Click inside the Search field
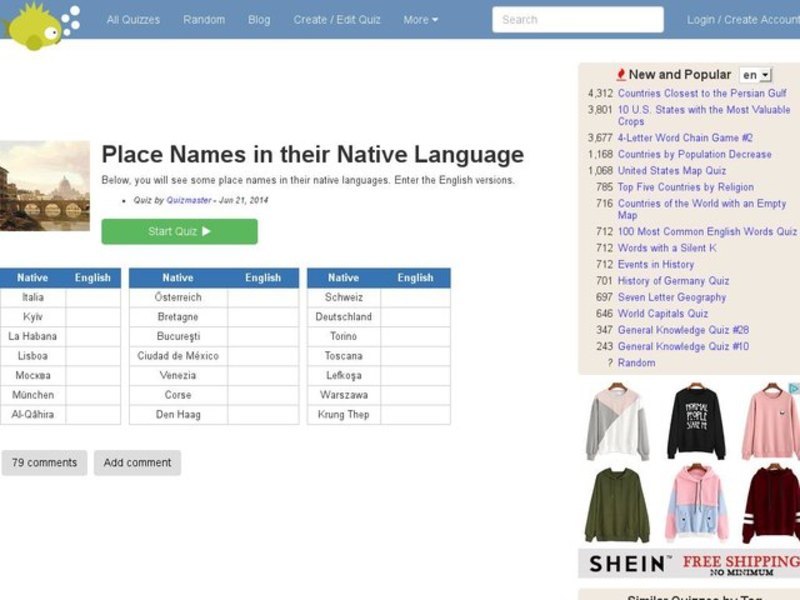 coord(580,19)
